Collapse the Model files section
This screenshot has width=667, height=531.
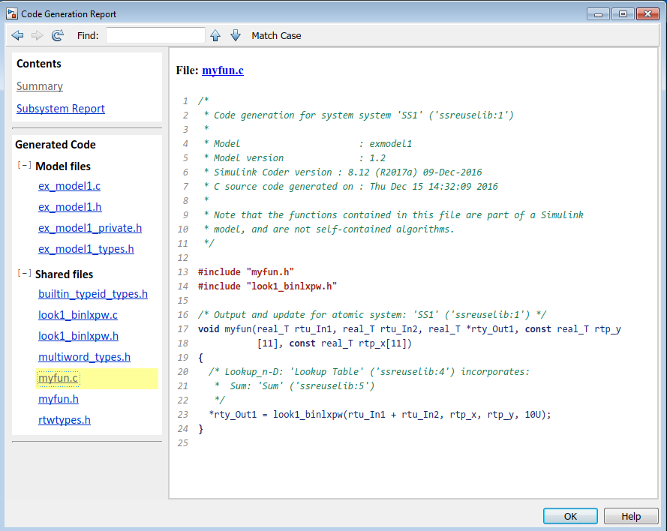24,165
